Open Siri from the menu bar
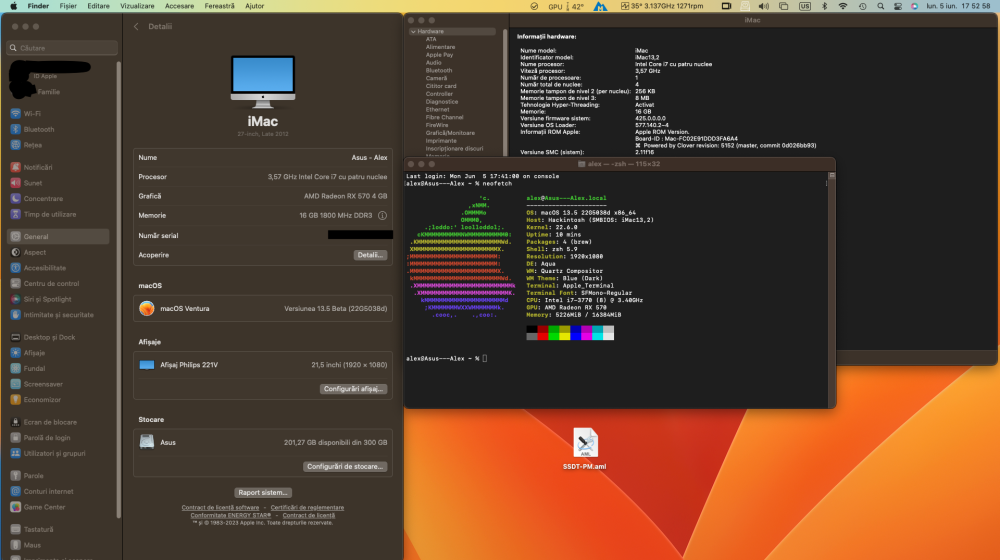 click(915, 6)
